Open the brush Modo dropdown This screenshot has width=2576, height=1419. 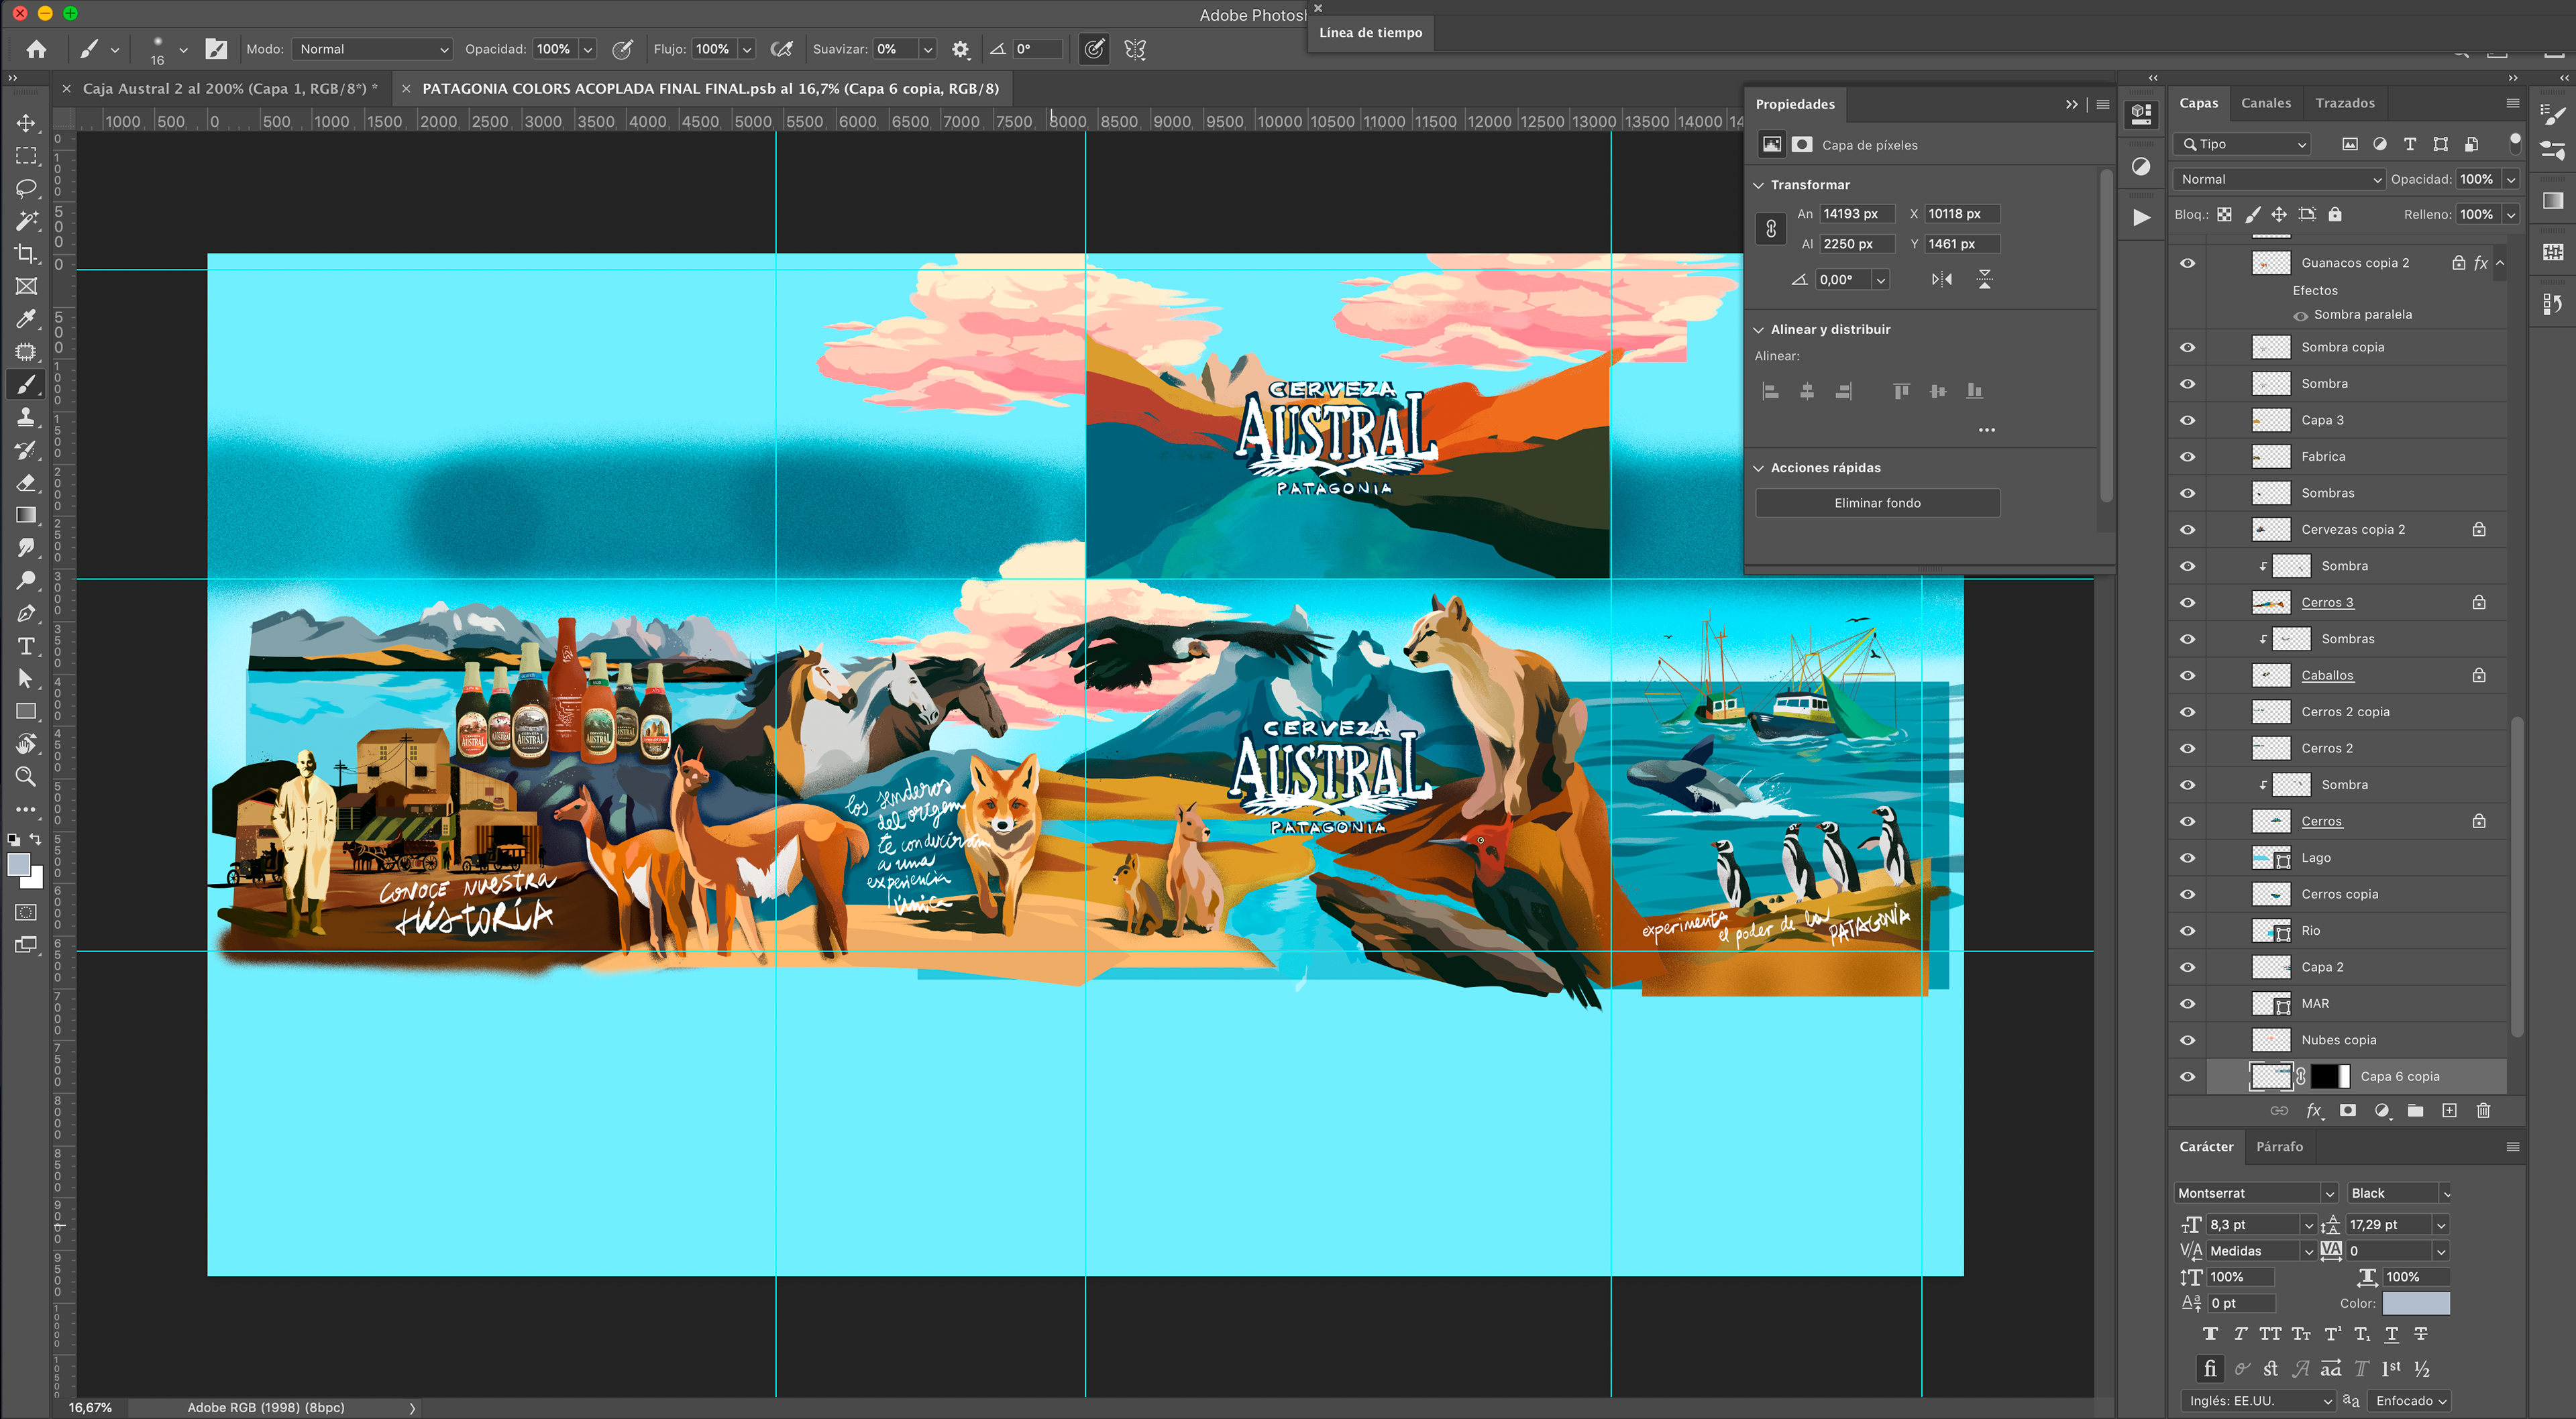373,49
